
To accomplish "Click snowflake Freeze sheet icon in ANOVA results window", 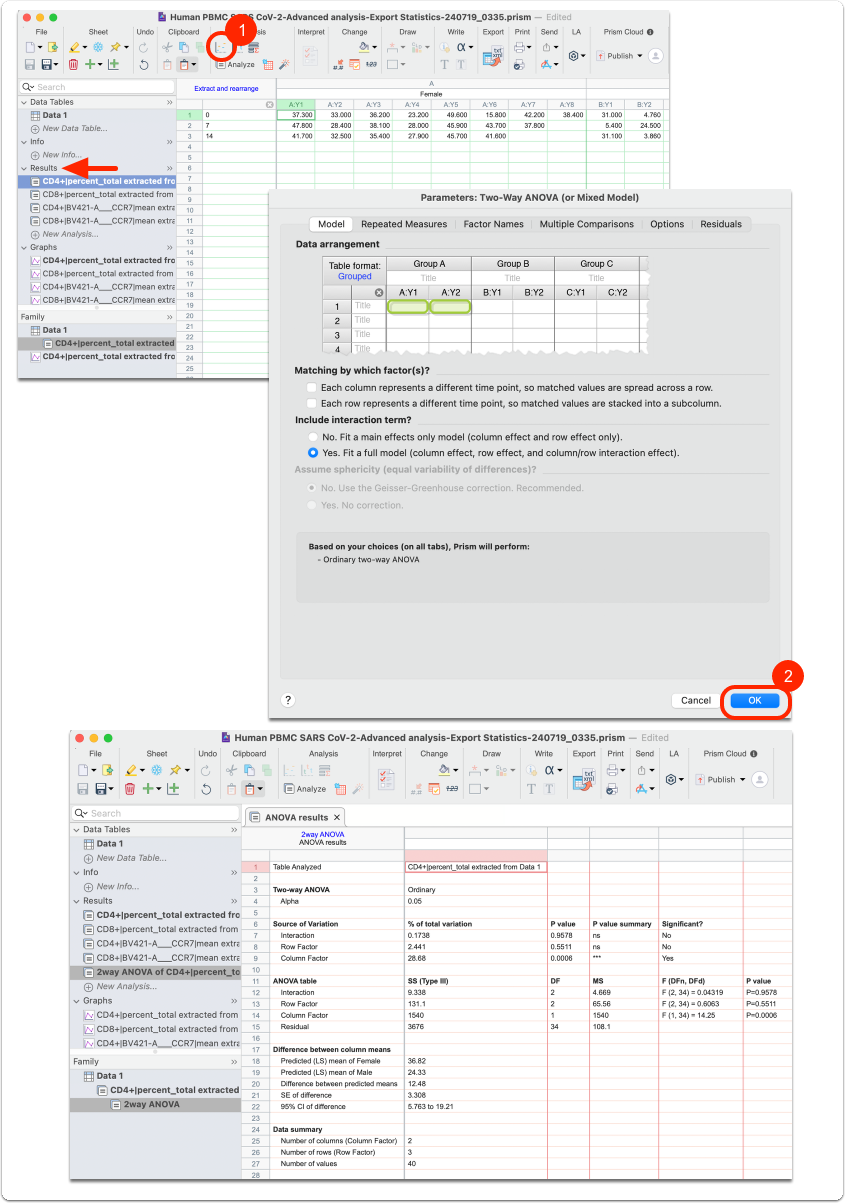I will pos(157,770).
